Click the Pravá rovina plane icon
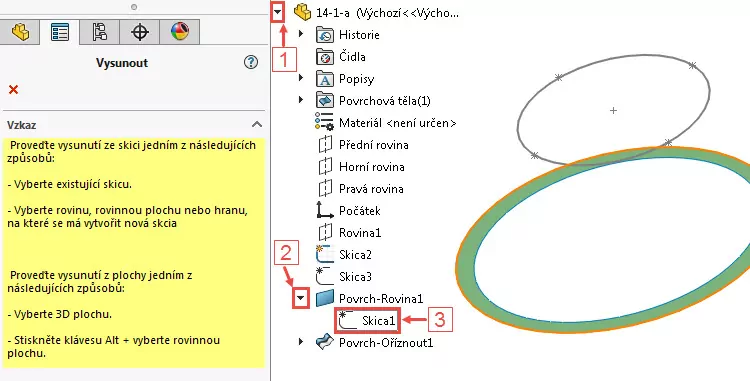Screen dimensions: 750x381 pos(325,188)
